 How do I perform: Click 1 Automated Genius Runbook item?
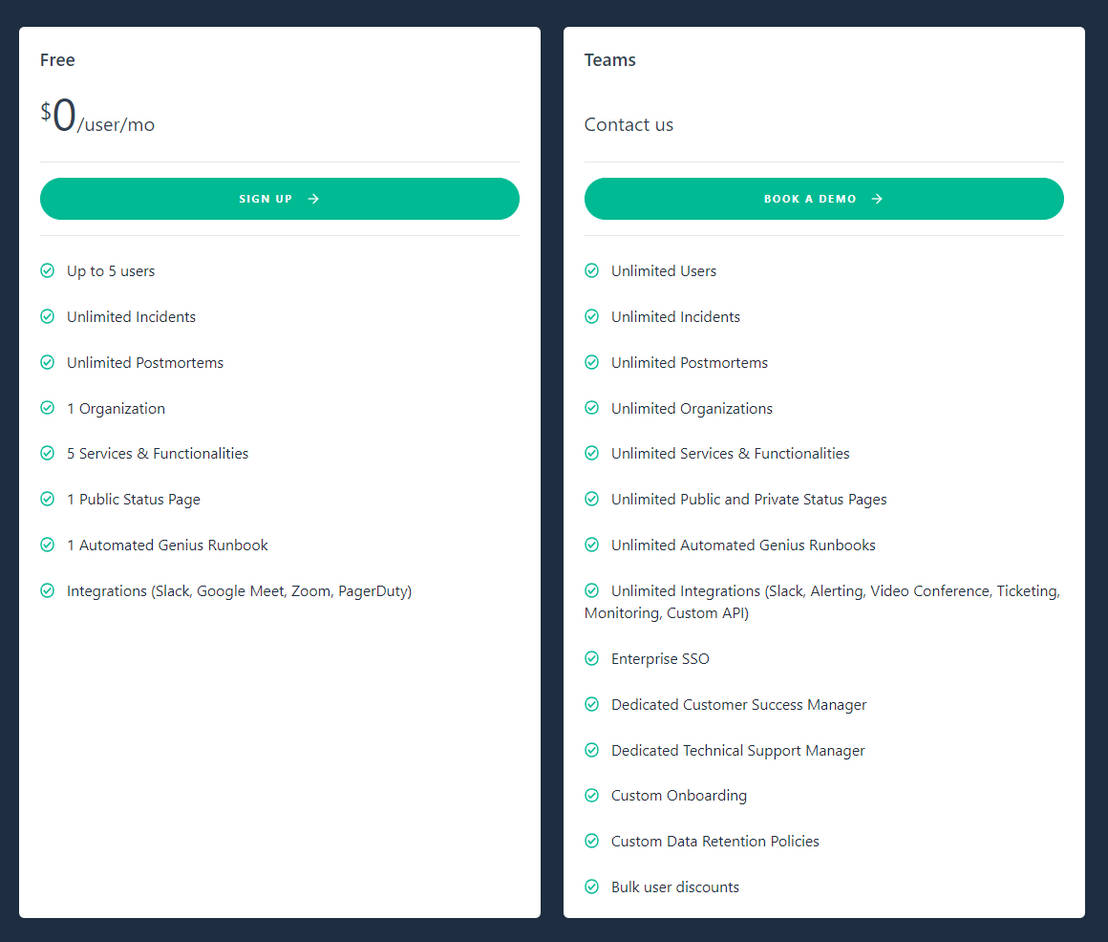click(x=167, y=545)
